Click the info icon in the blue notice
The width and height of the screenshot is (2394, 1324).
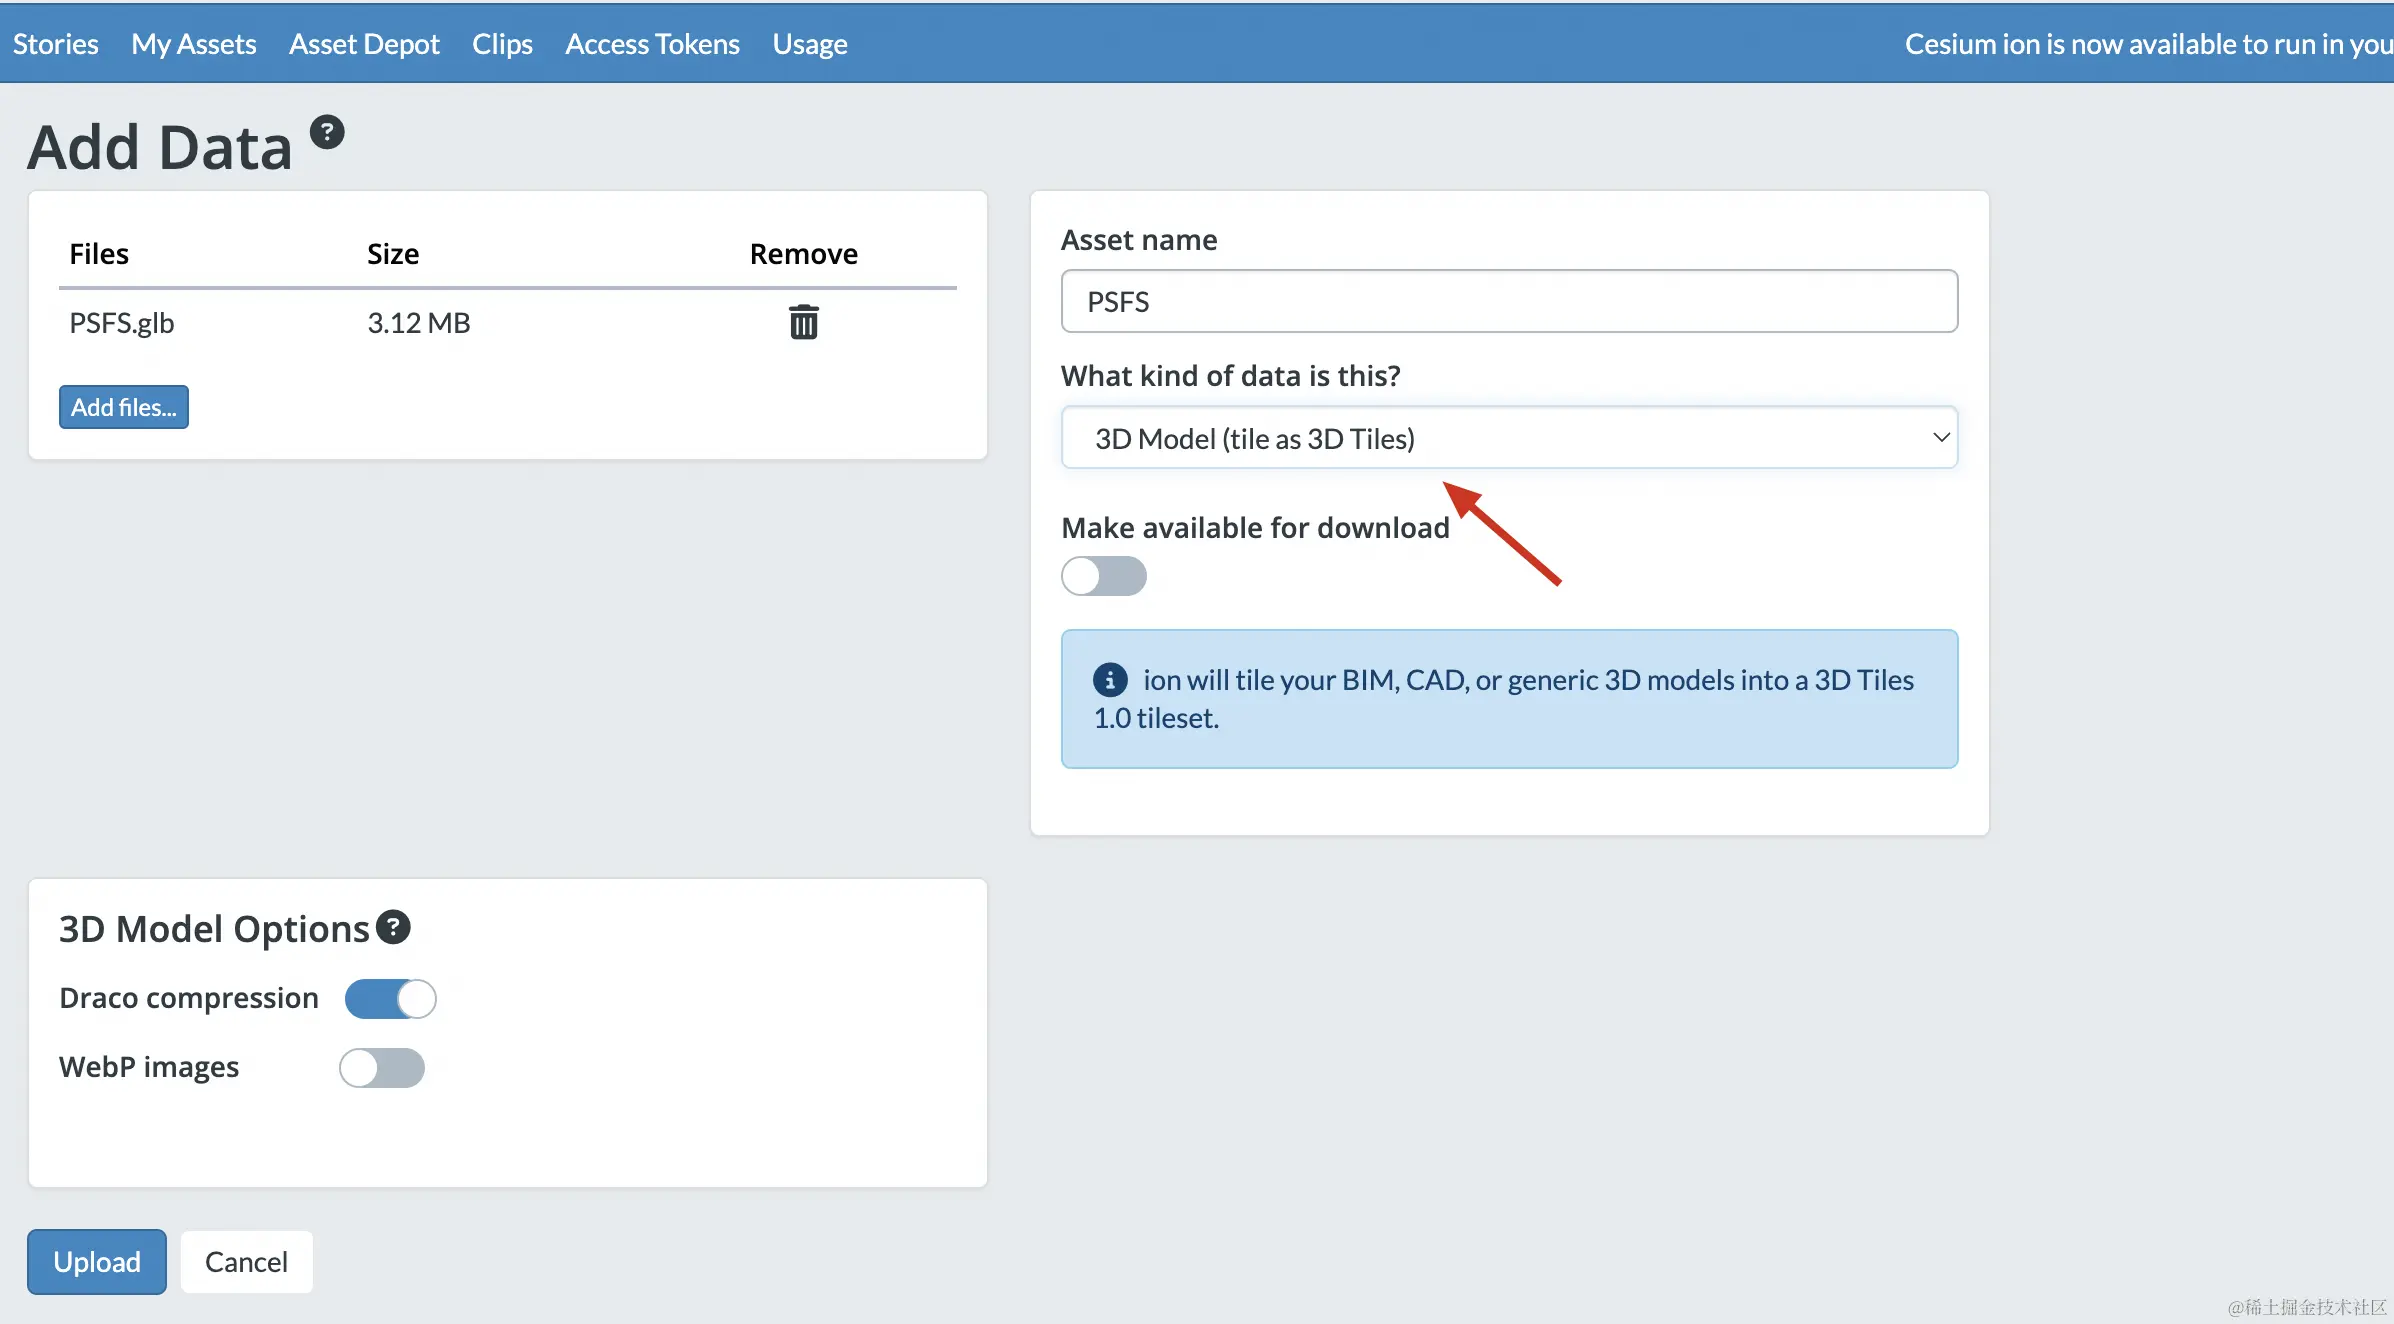click(1109, 680)
